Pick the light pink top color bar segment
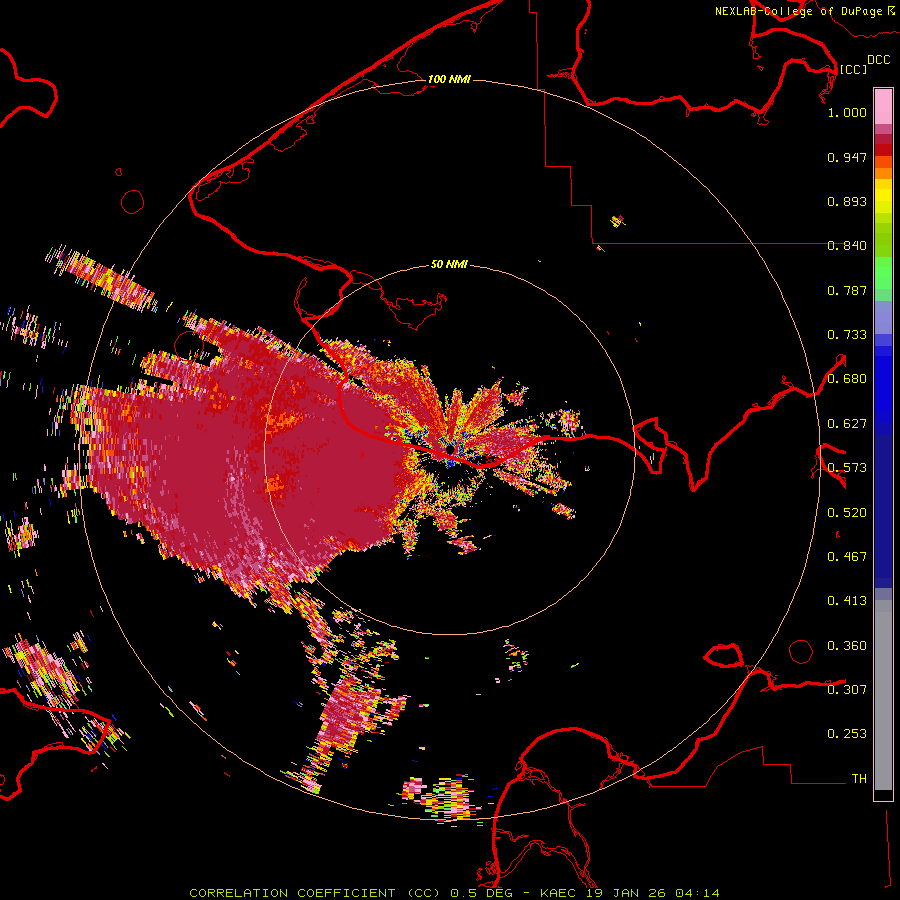This screenshot has height=900, width=900. [883, 106]
